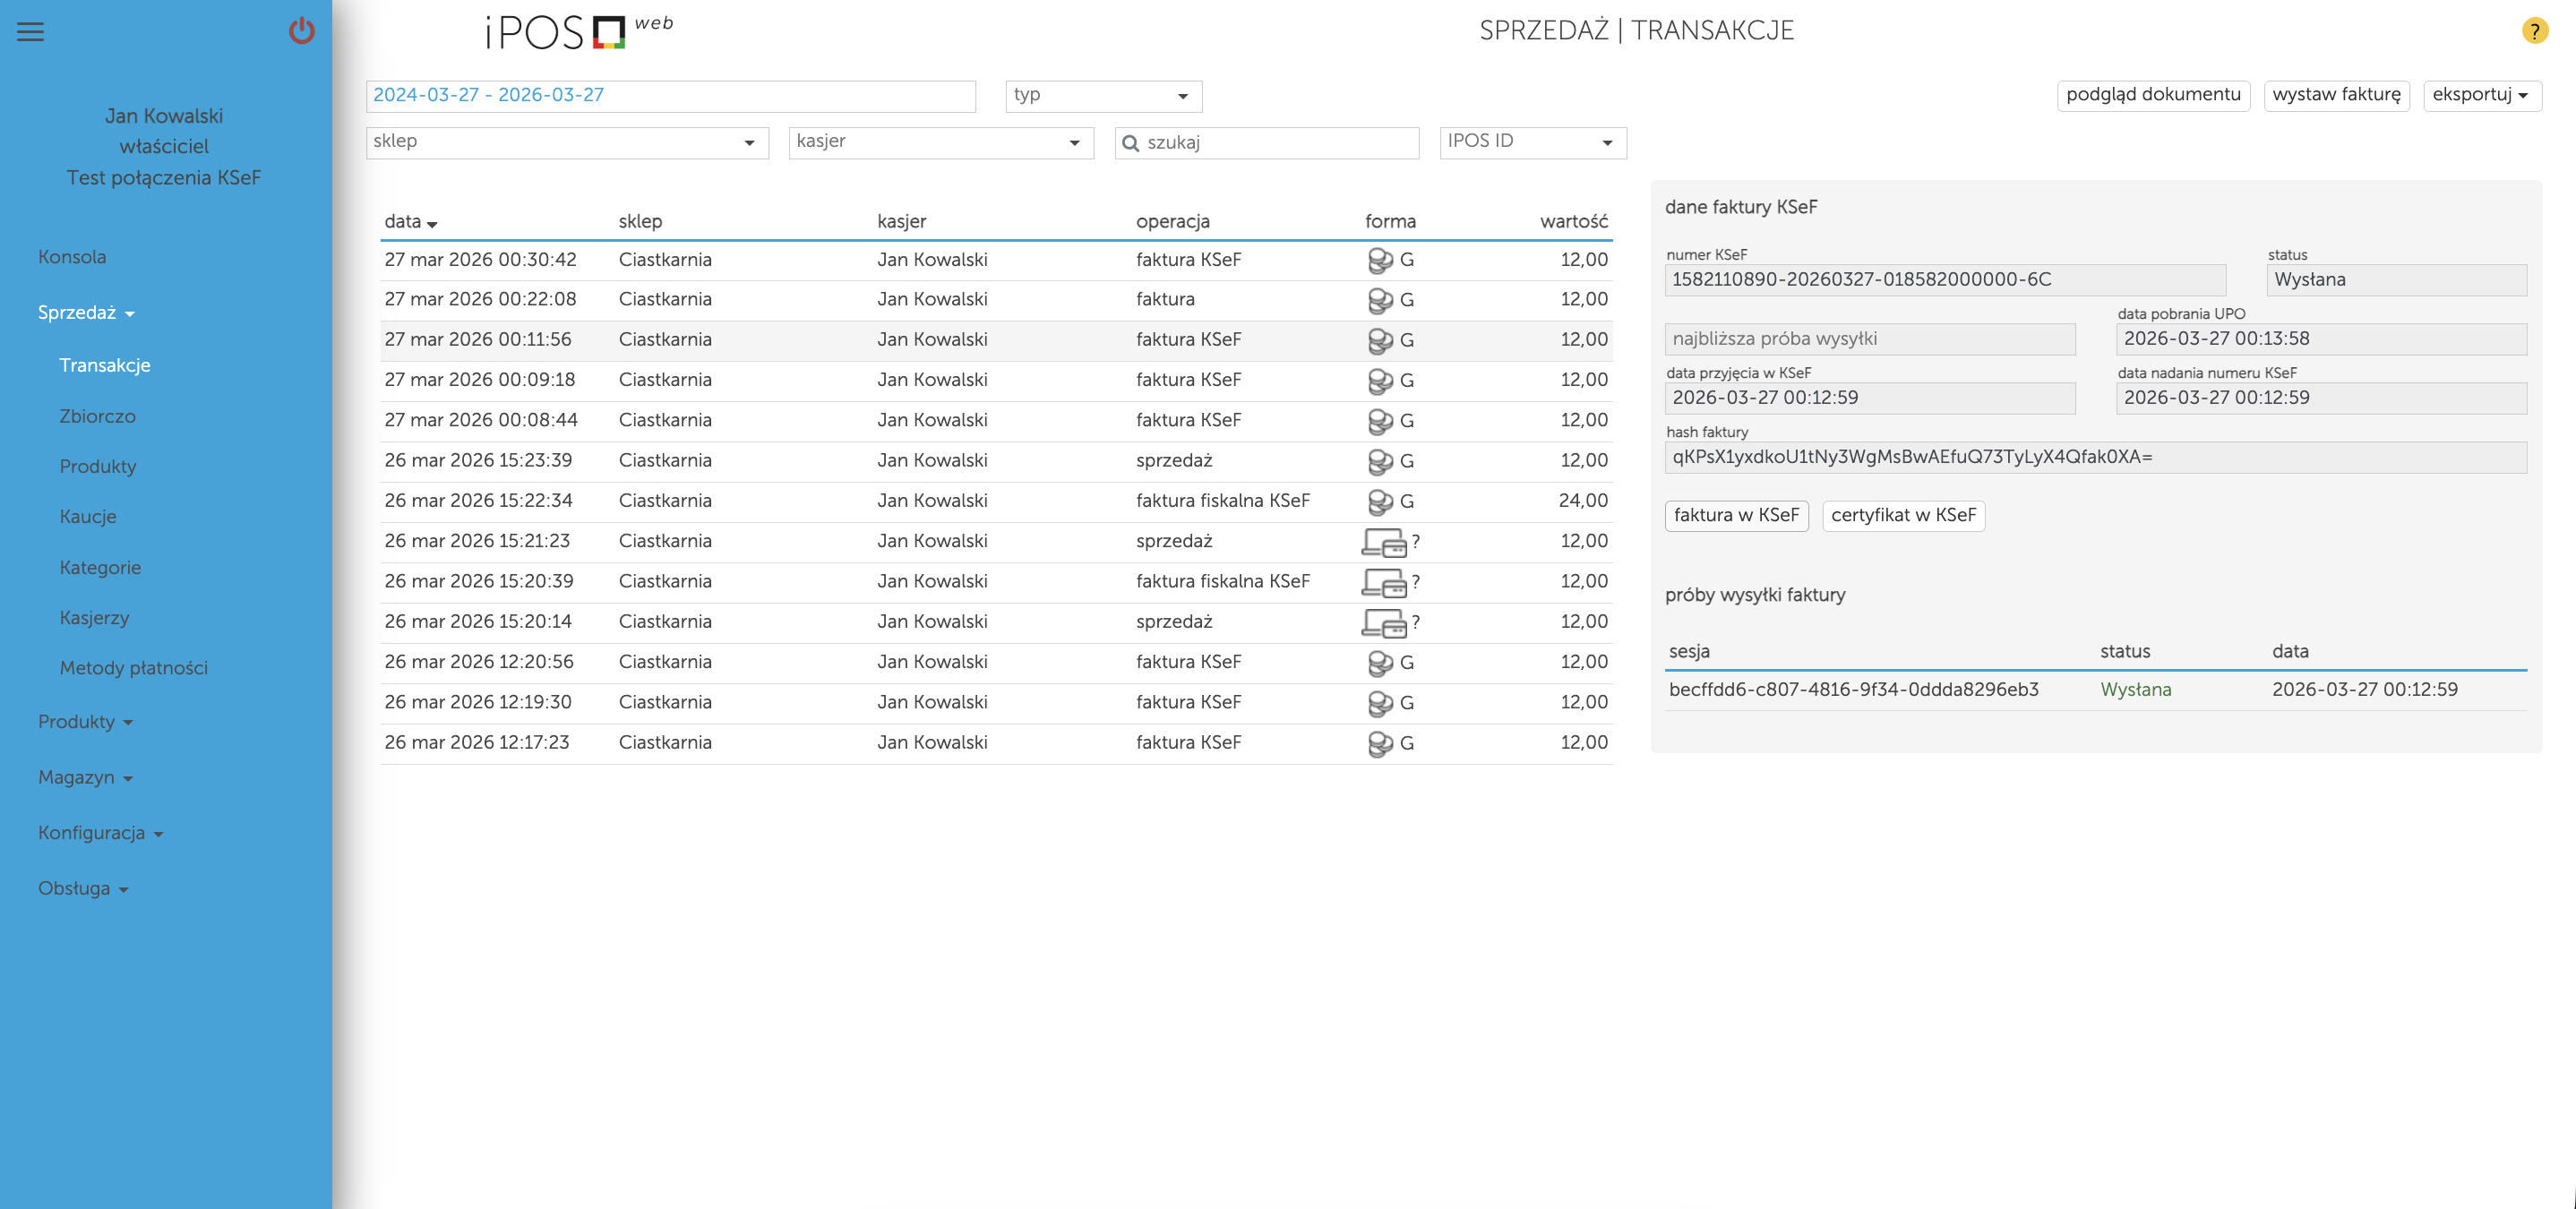Click the red power logout icon
The image size is (2576, 1209).
pyautogui.click(x=301, y=31)
